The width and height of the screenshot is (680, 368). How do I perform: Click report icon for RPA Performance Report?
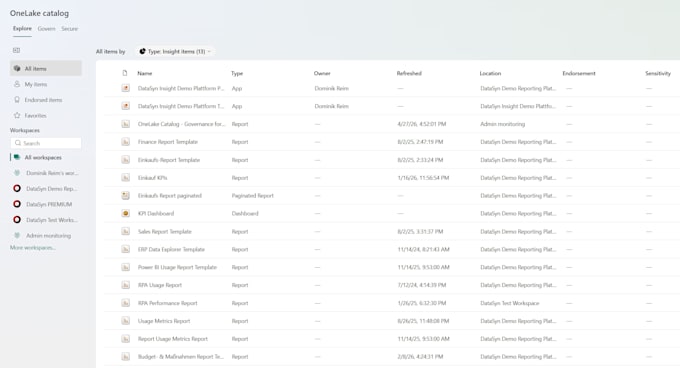coord(125,303)
